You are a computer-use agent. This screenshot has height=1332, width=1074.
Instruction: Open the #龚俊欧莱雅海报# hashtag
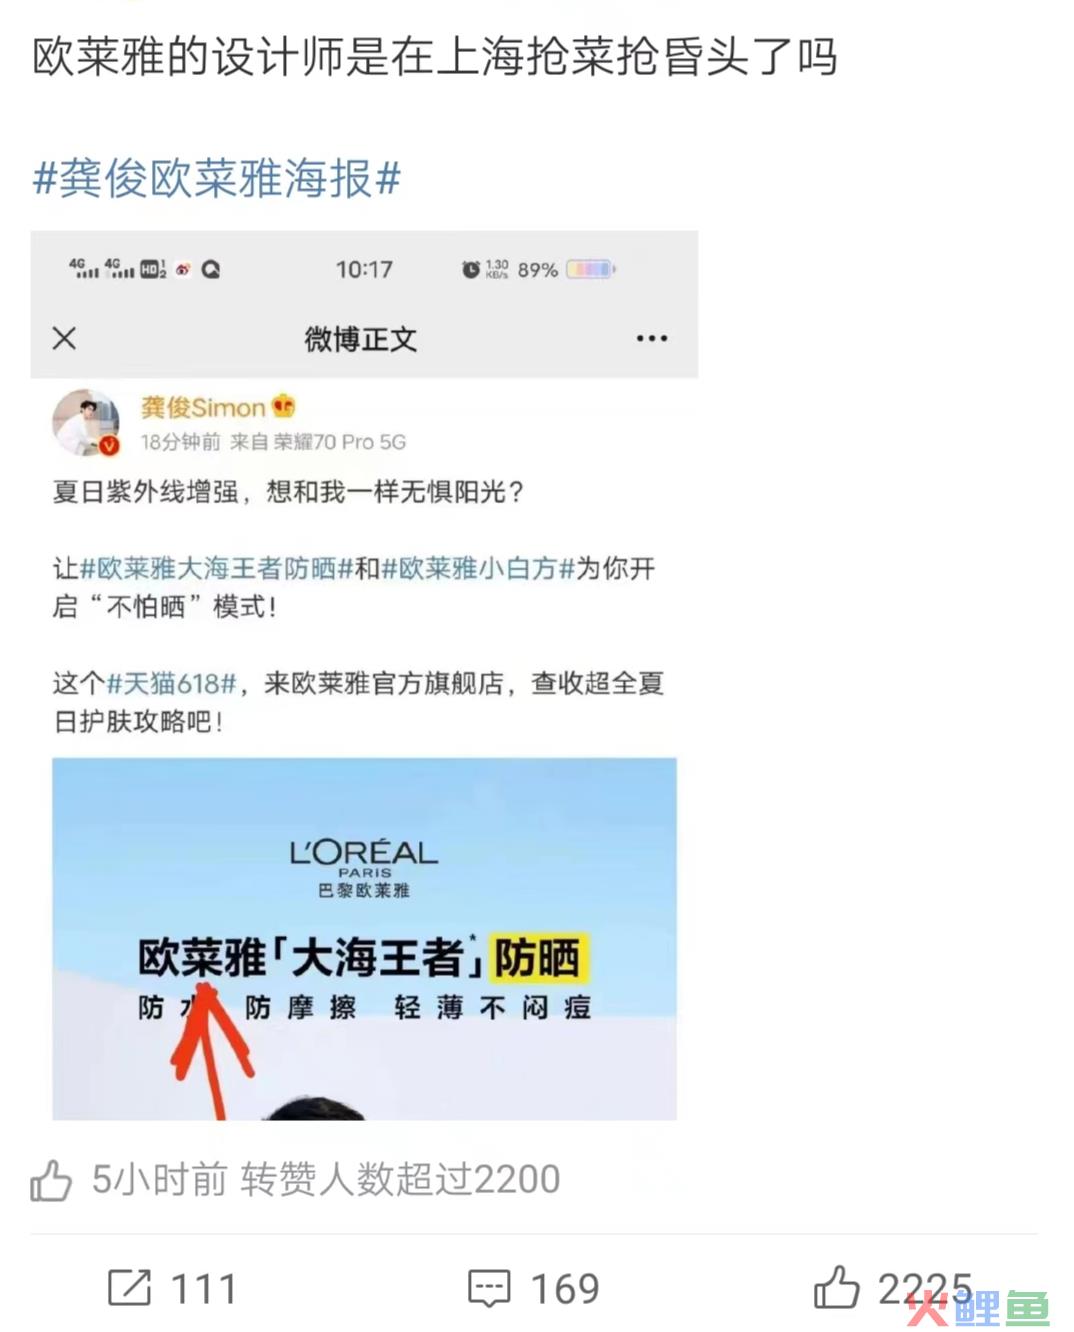217,179
